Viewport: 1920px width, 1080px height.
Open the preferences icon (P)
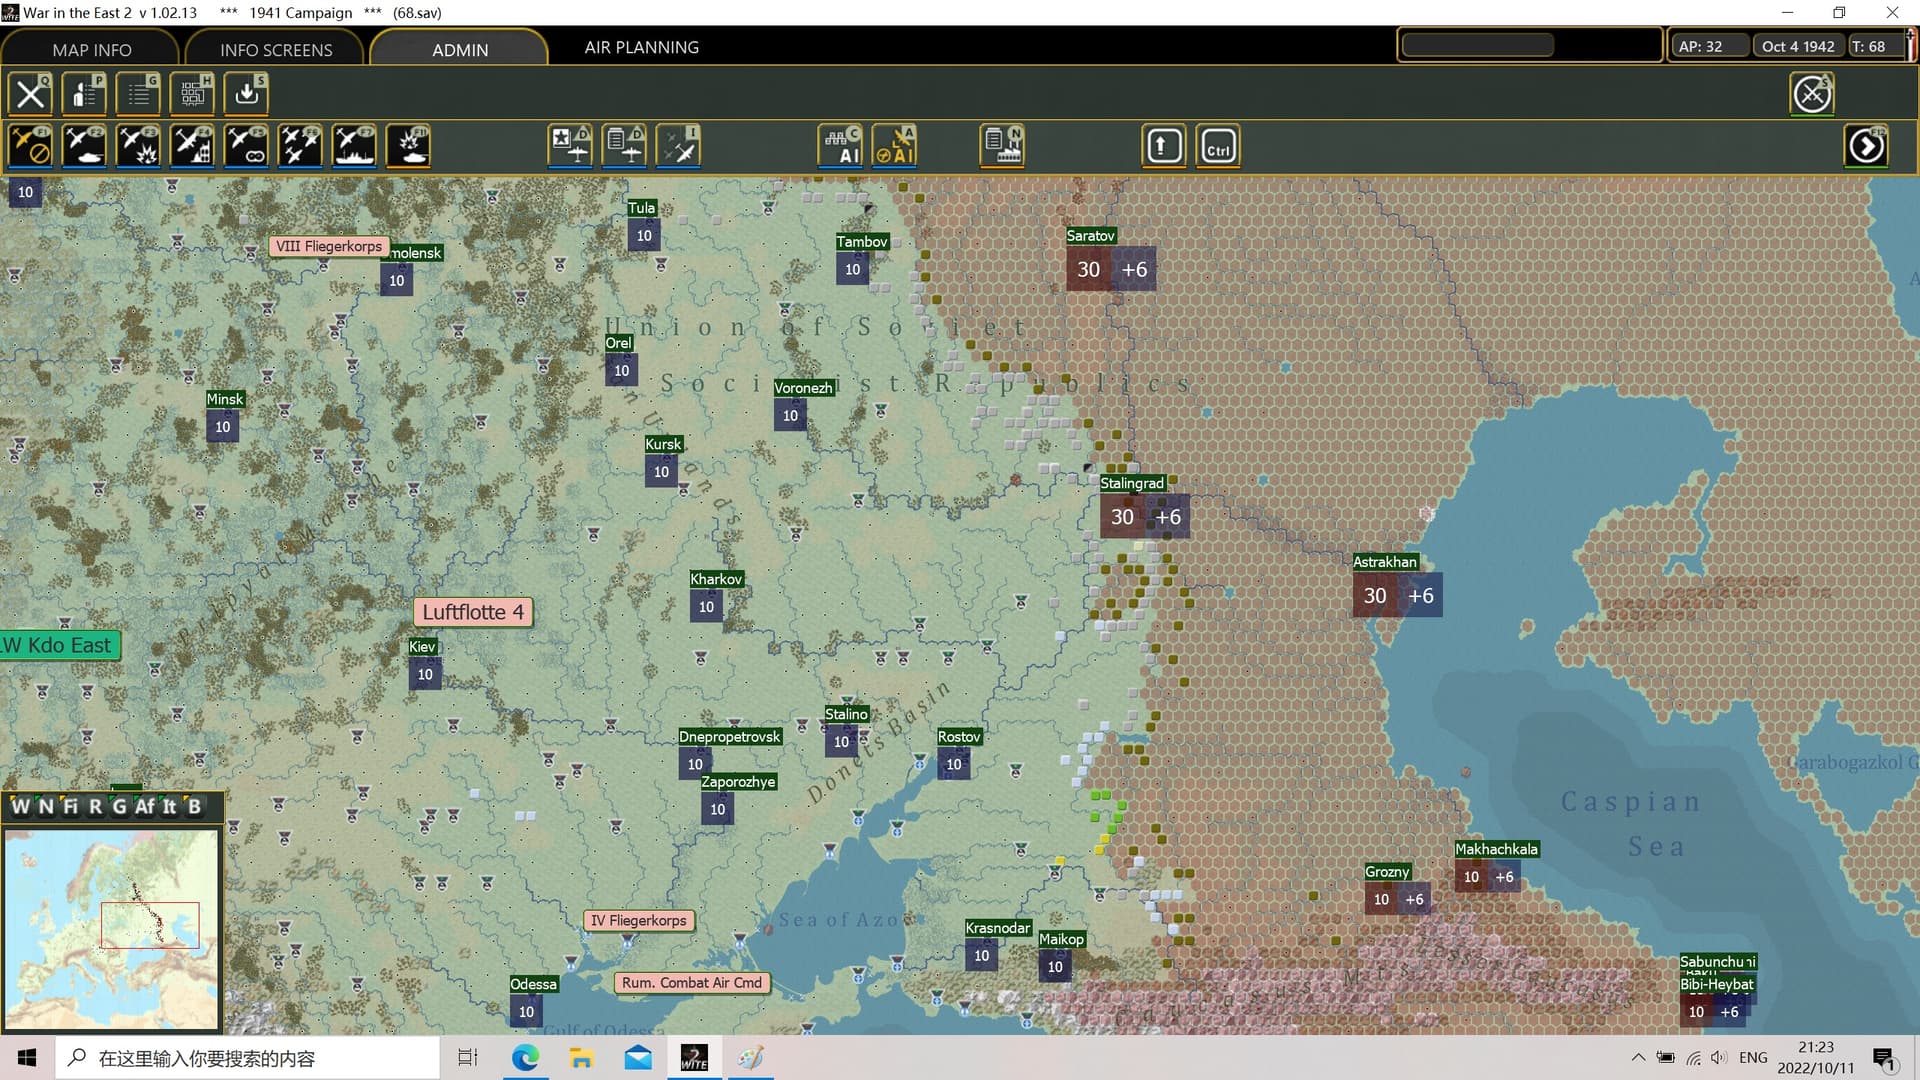[x=84, y=94]
